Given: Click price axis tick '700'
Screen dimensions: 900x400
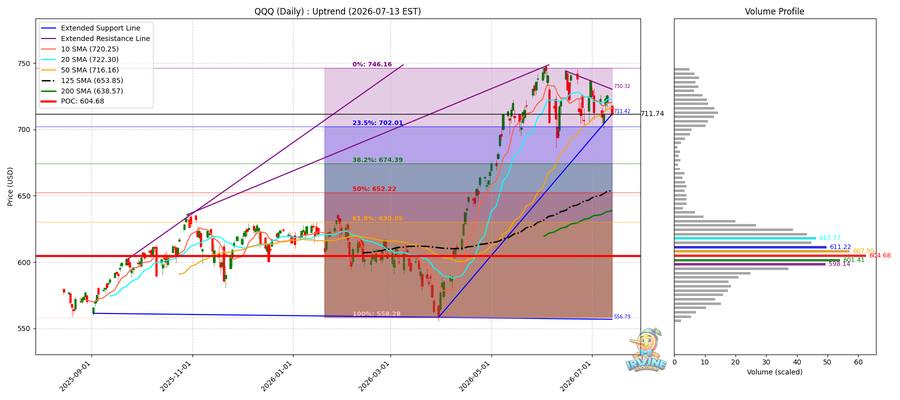Looking at the screenshot, I should (x=25, y=130).
